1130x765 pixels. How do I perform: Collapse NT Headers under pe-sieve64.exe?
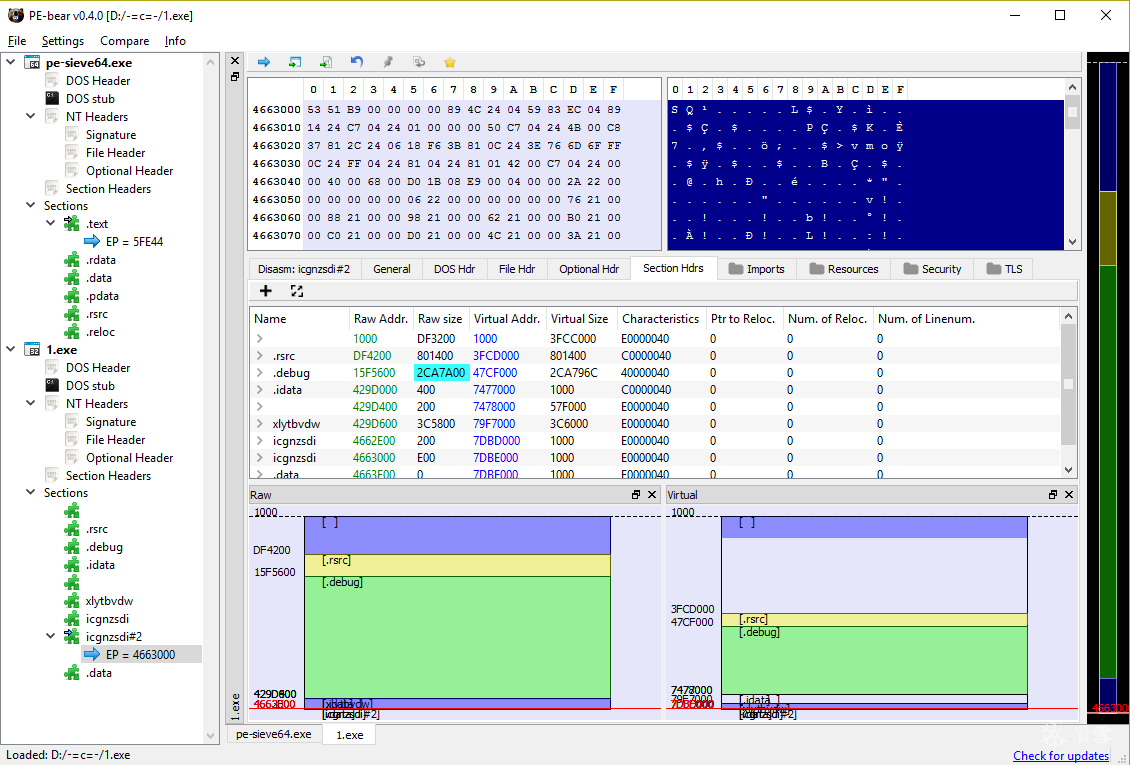click(x=31, y=116)
